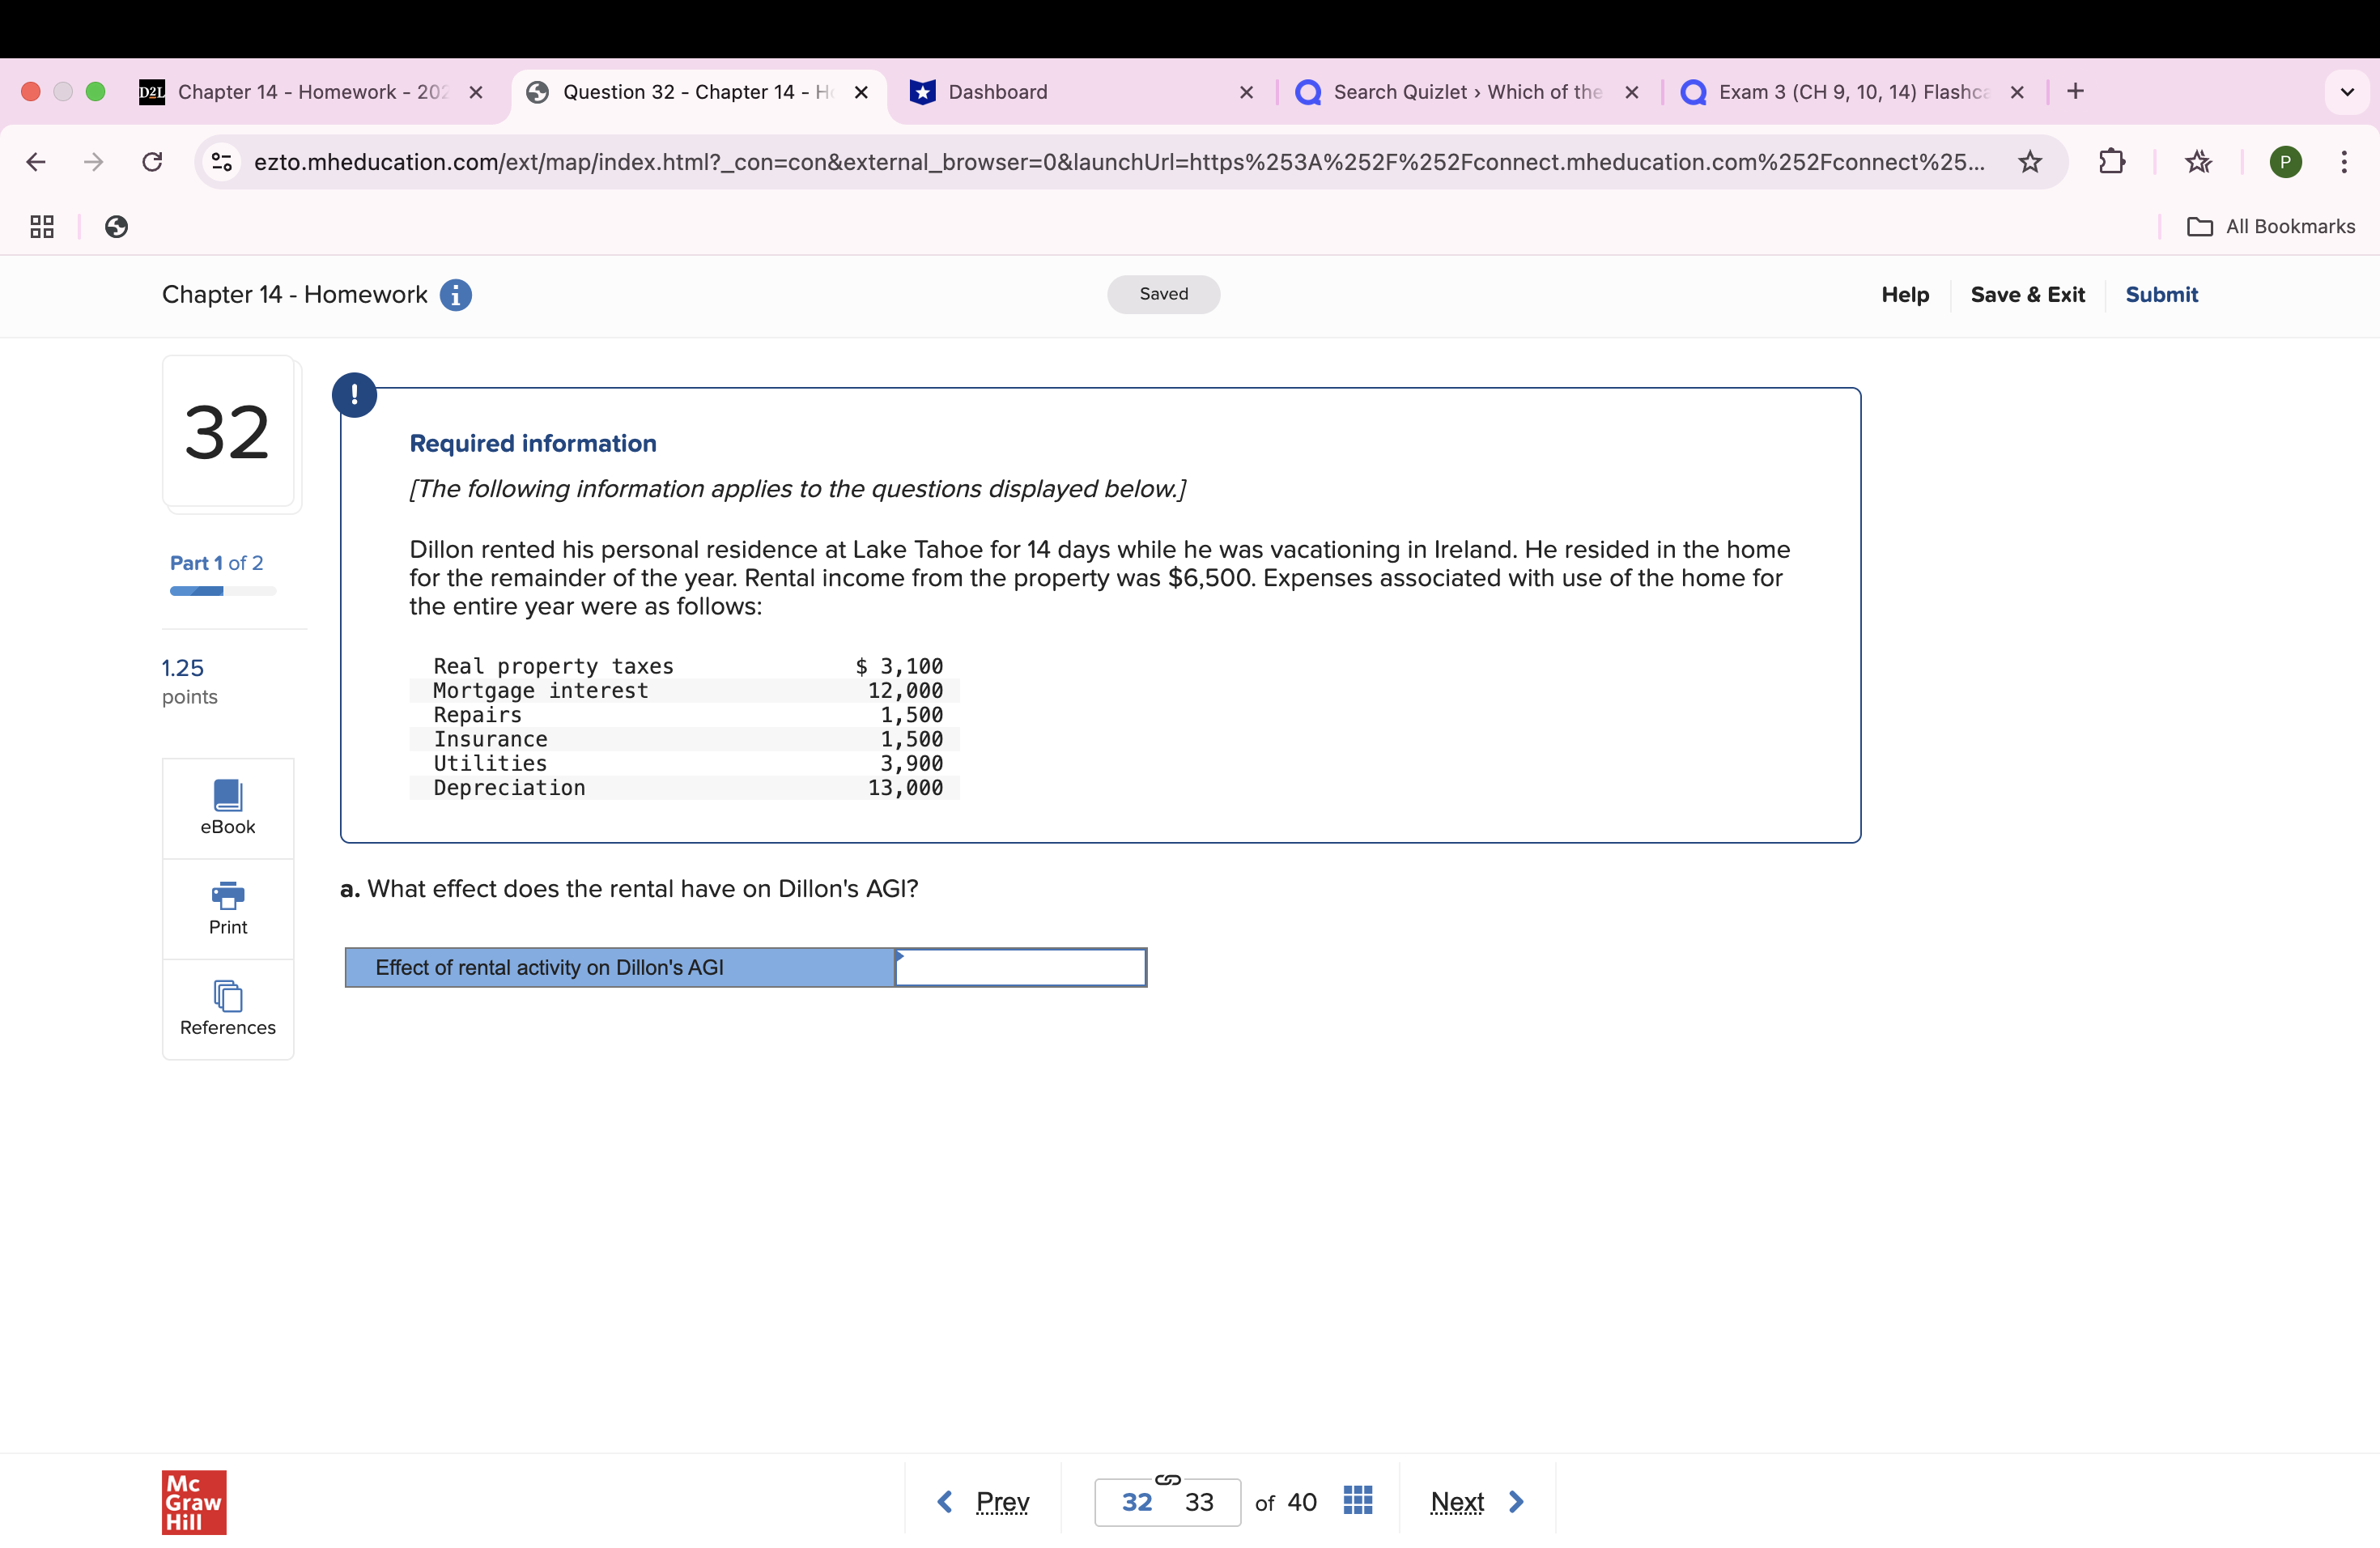The width and height of the screenshot is (2380, 1548).
Task: Click the exclamation alert icon on the question box
Action: [x=354, y=394]
